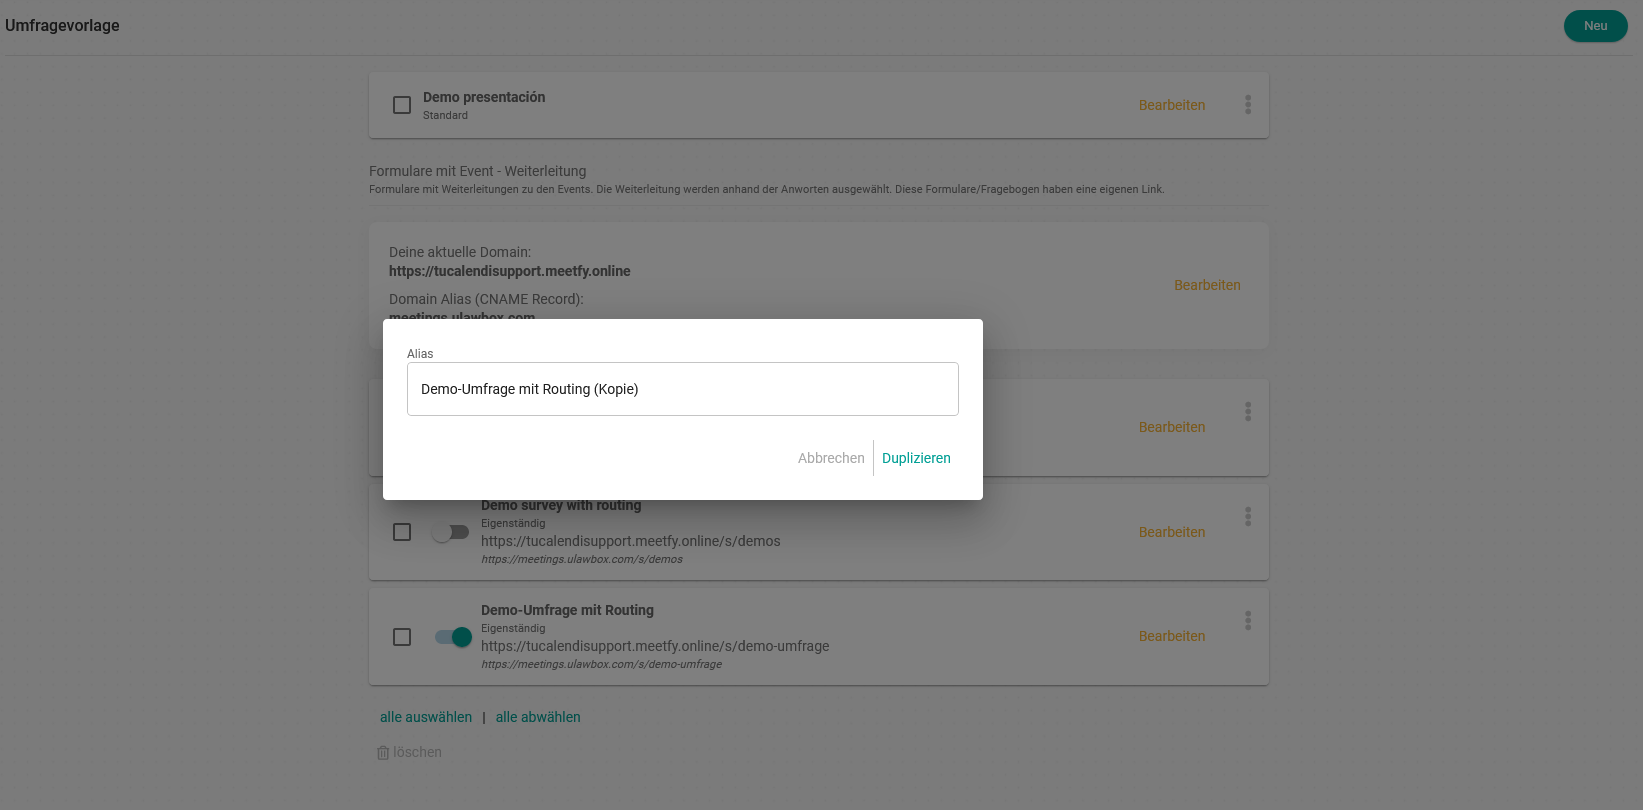Check the Demo presentación checkbox
Image resolution: width=1643 pixels, height=810 pixels.
[x=402, y=105]
